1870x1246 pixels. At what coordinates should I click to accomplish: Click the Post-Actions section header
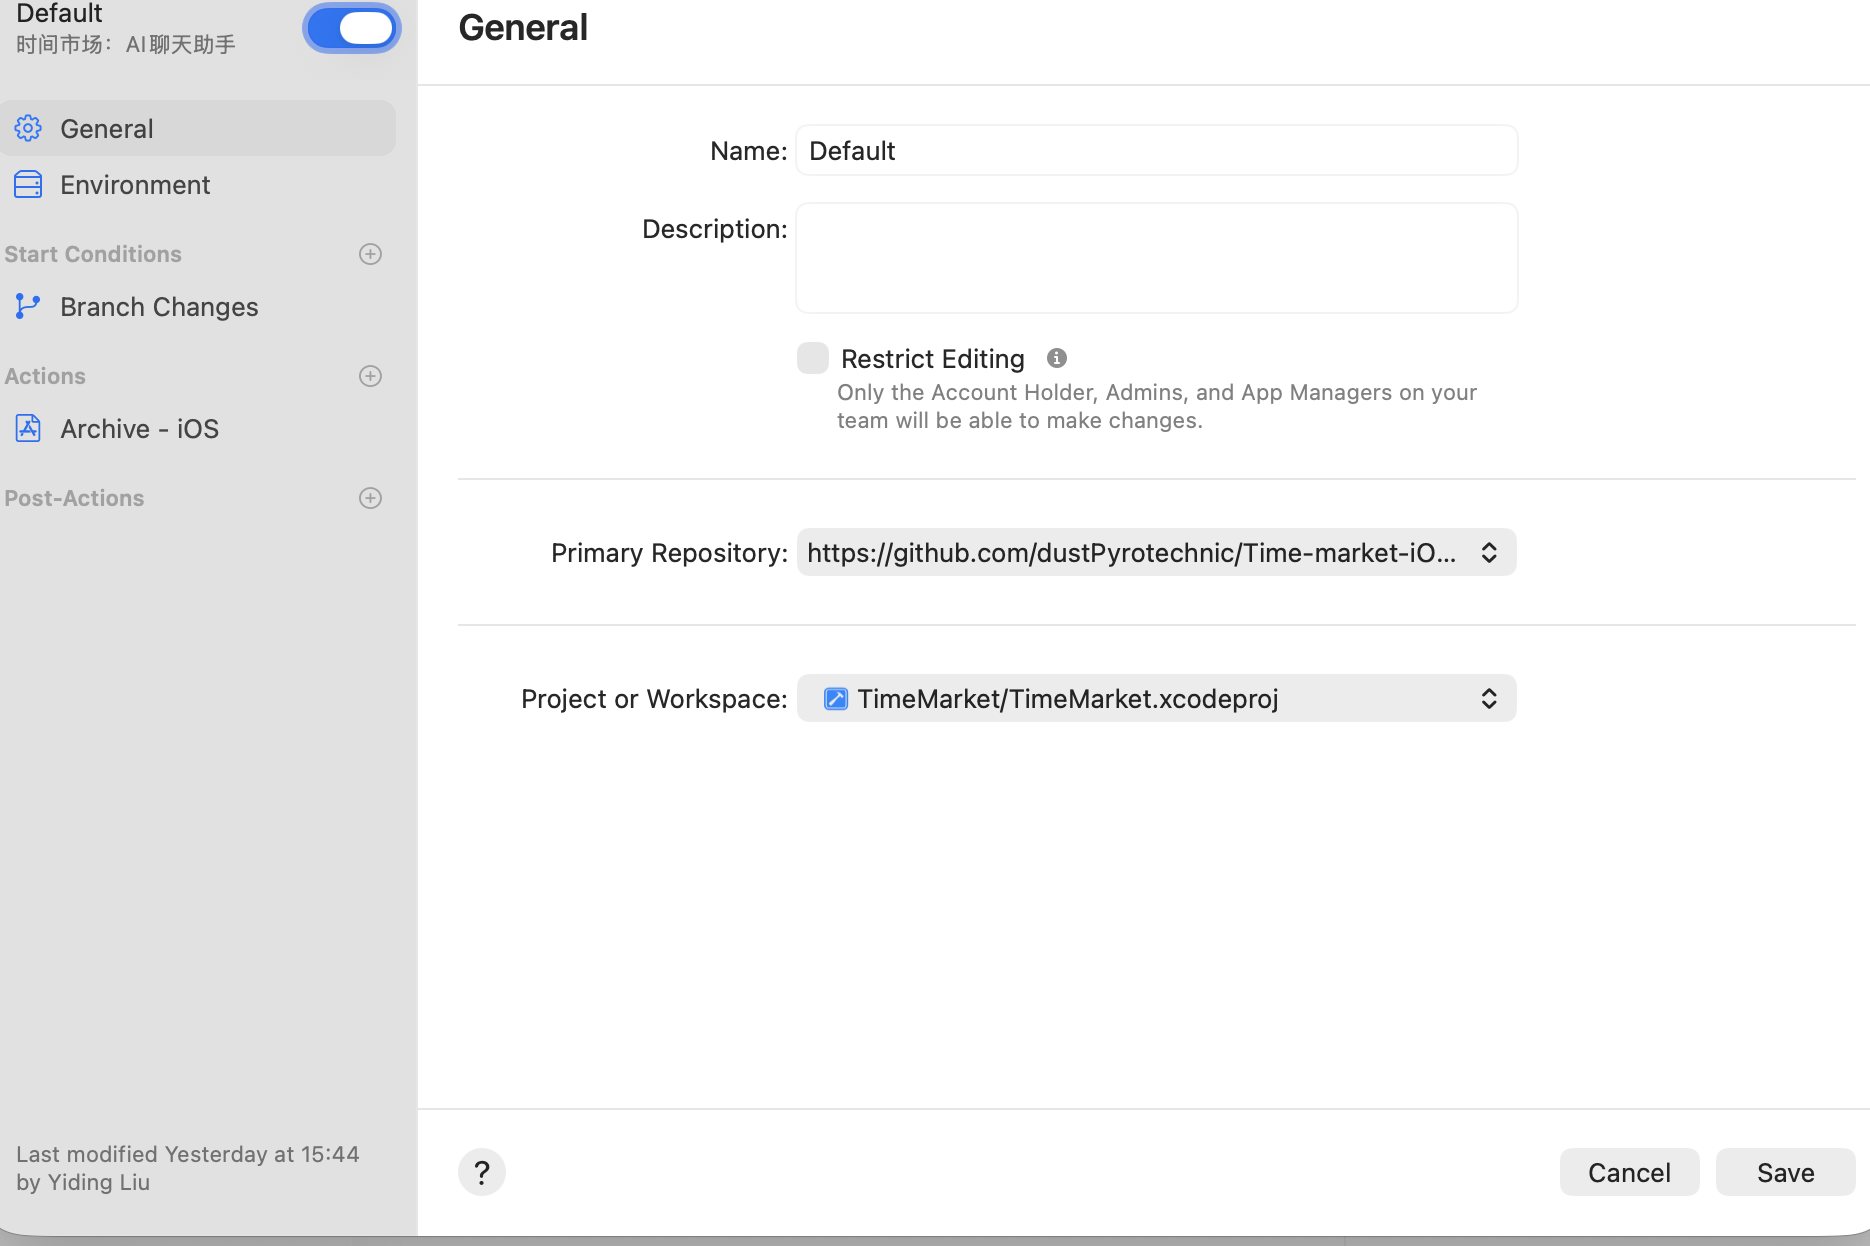[74, 498]
